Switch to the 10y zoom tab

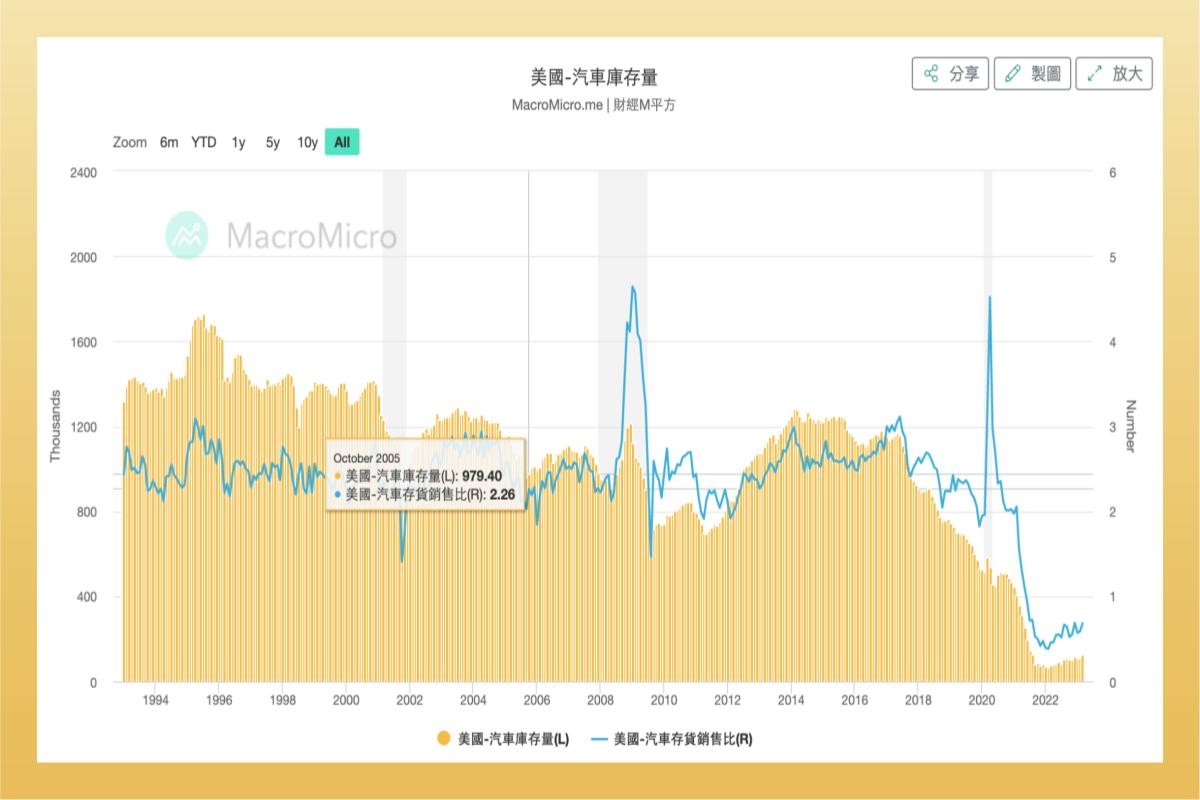coord(307,143)
